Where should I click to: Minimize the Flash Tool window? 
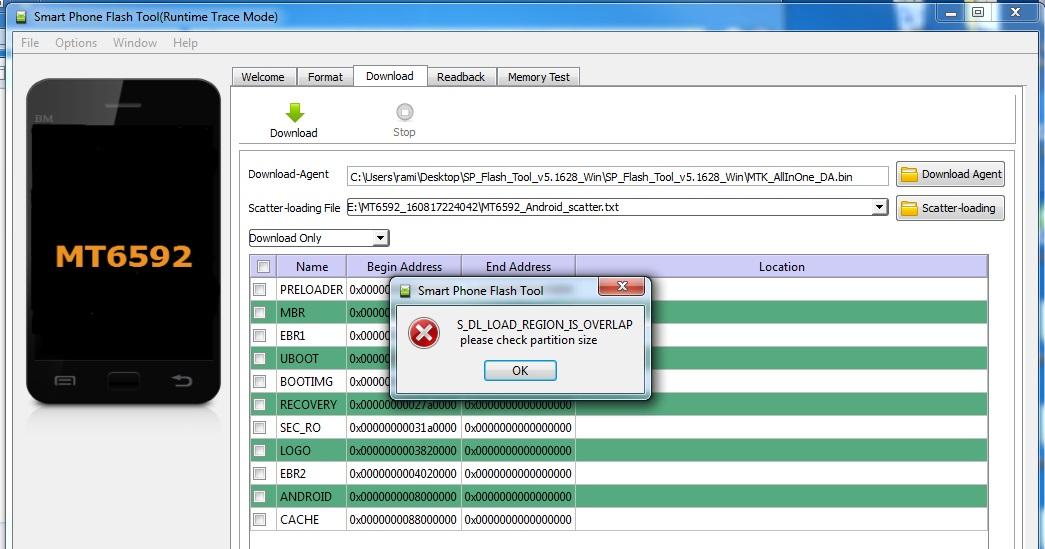pos(950,13)
